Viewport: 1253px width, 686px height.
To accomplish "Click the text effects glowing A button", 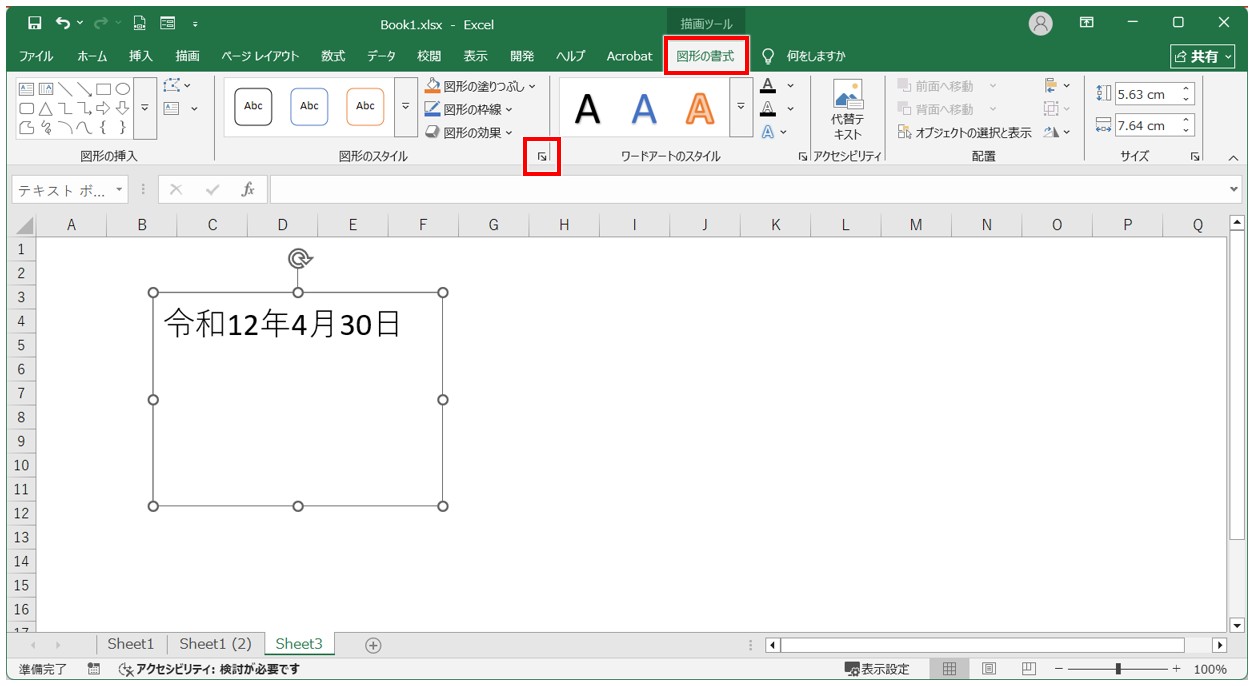I will [x=768, y=132].
